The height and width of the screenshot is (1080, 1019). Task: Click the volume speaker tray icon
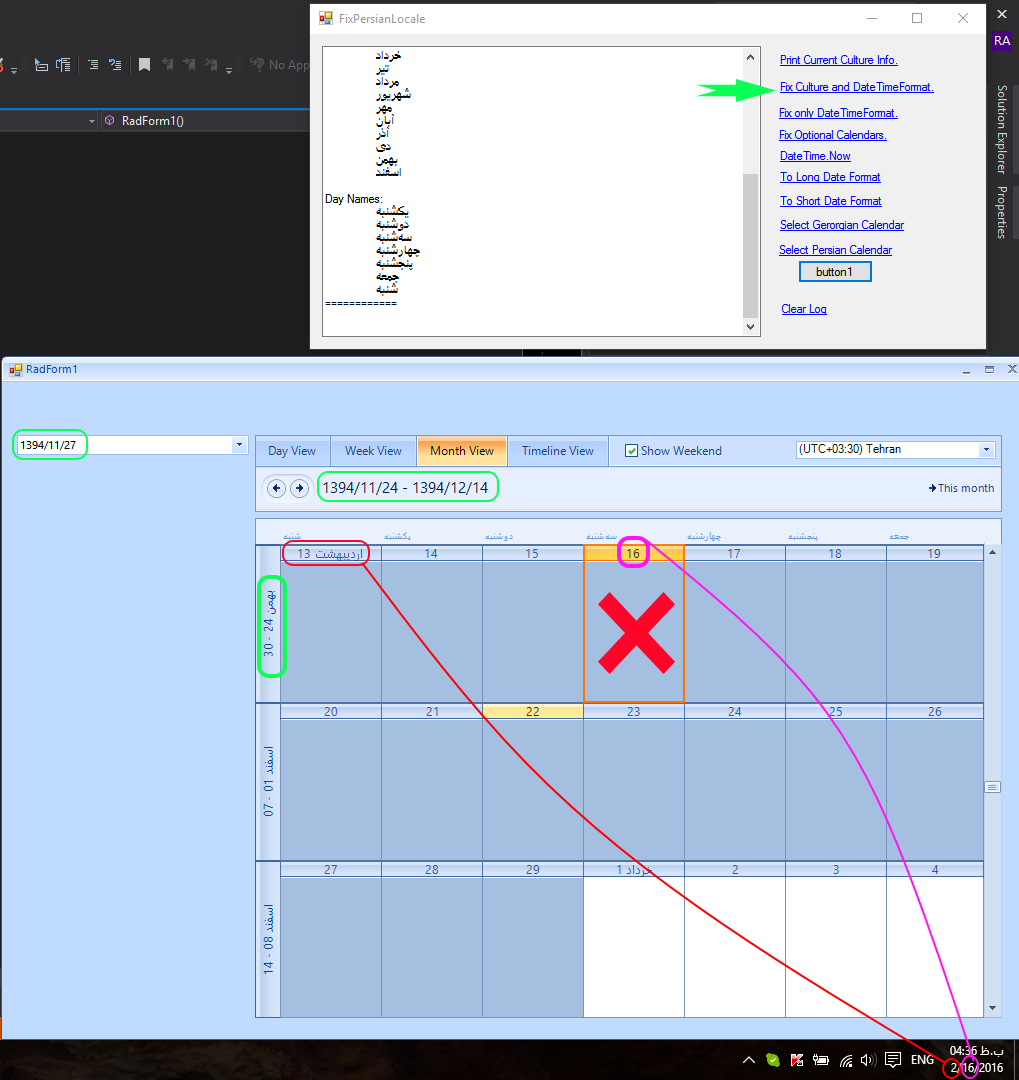pos(868,1060)
